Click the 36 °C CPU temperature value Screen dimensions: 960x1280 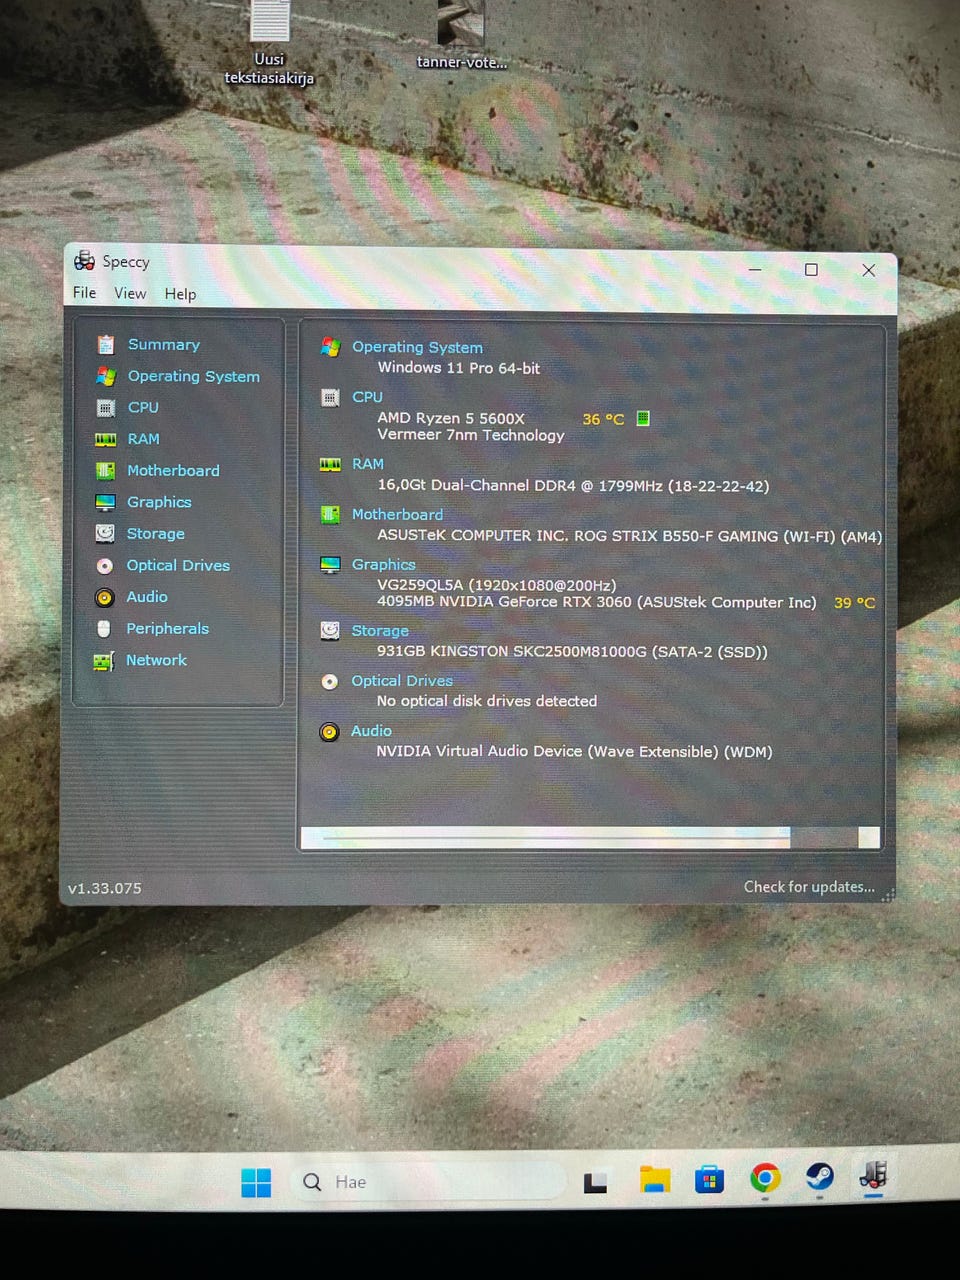603,419
